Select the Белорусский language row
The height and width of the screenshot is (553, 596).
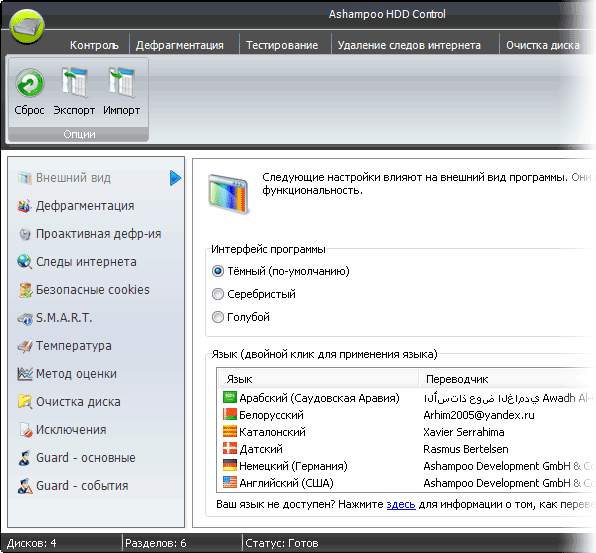407,415
